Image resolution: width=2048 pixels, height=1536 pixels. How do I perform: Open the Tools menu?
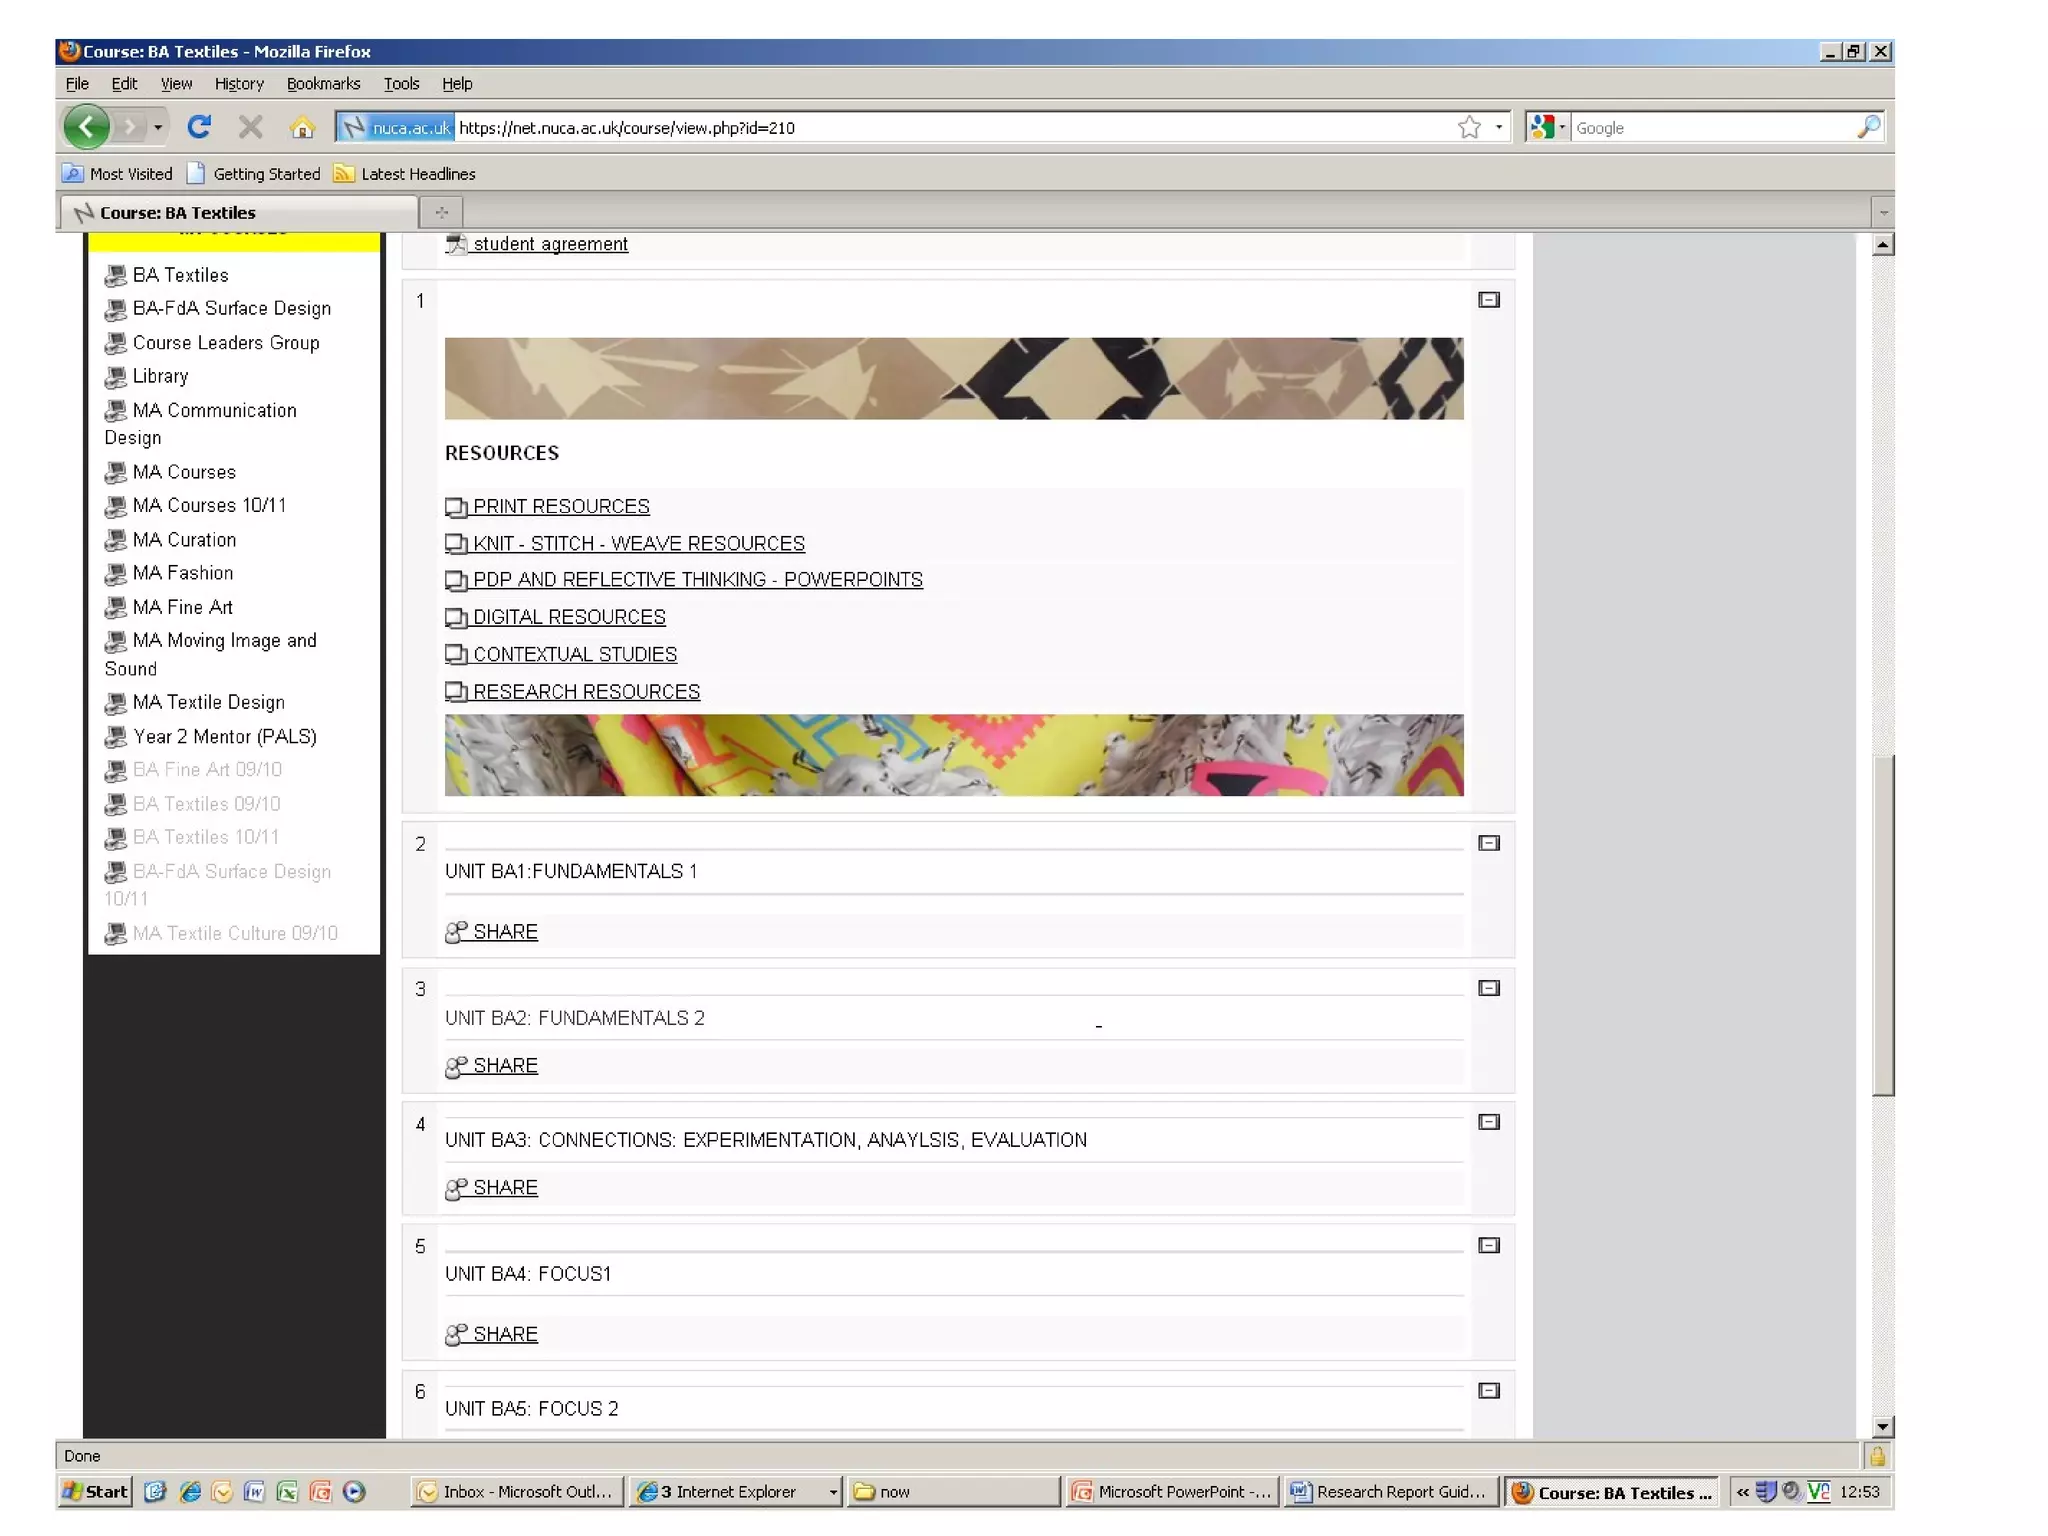(401, 84)
